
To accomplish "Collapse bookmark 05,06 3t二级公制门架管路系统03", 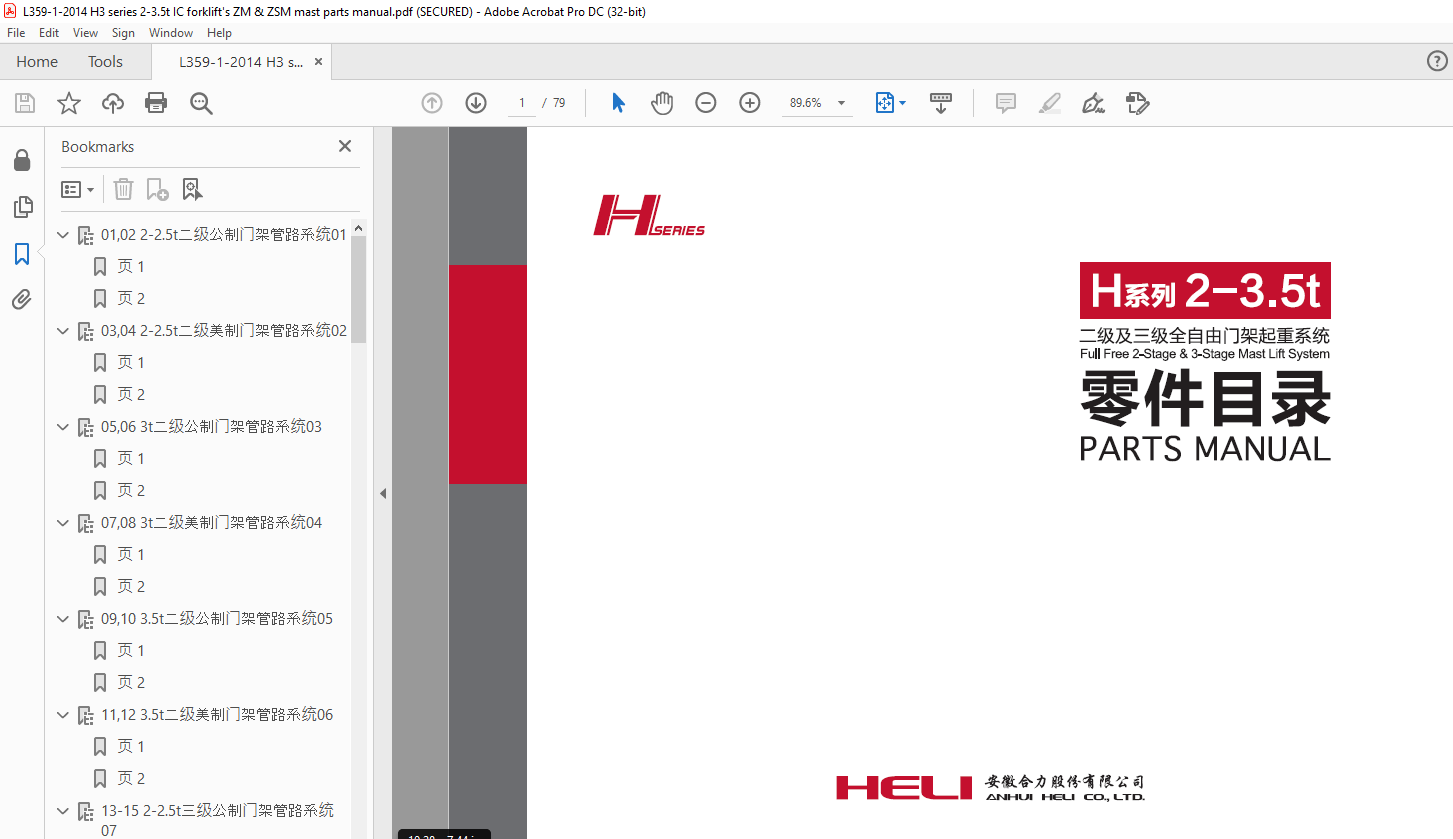I will coord(63,427).
